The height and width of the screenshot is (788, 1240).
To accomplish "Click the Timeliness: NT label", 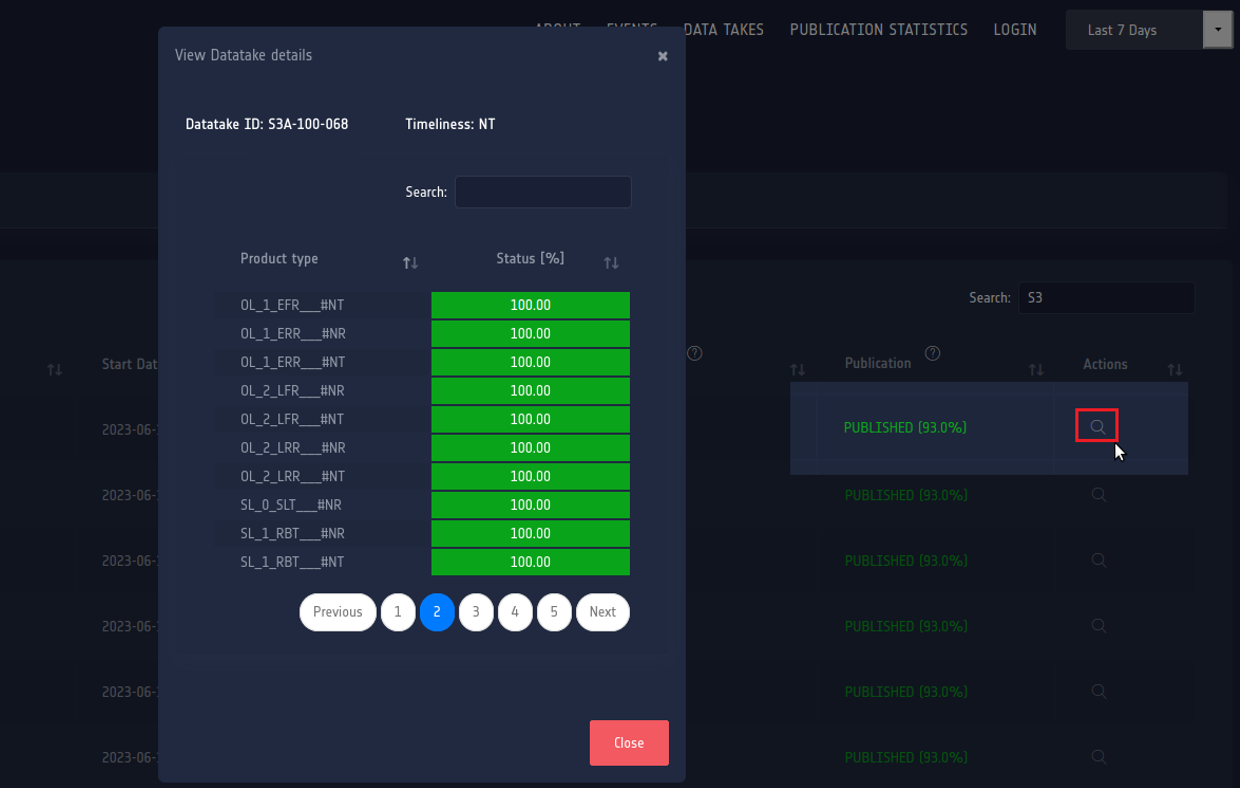I will (450, 124).
